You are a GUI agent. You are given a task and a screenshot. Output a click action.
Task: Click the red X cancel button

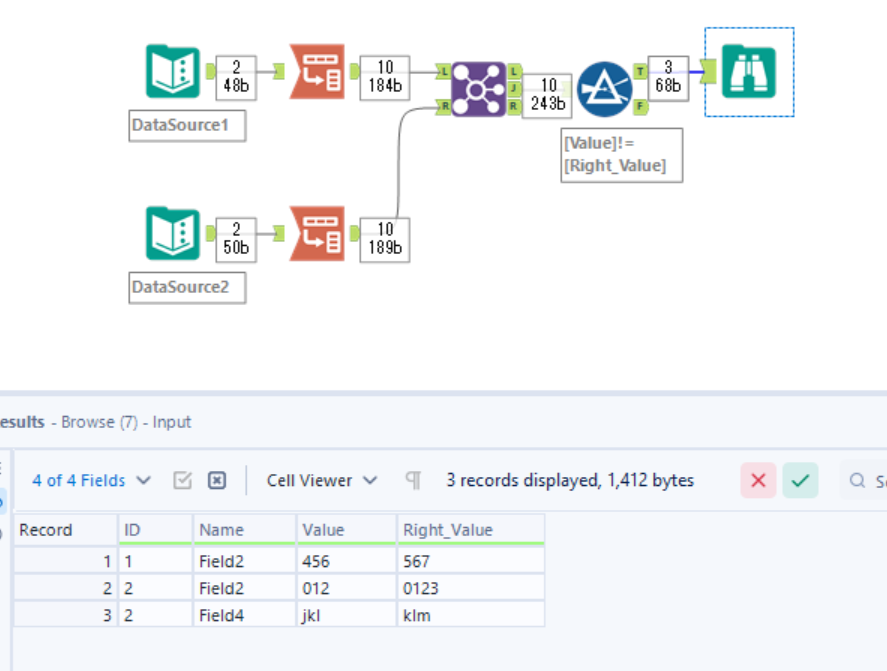[x=758, y=480]
